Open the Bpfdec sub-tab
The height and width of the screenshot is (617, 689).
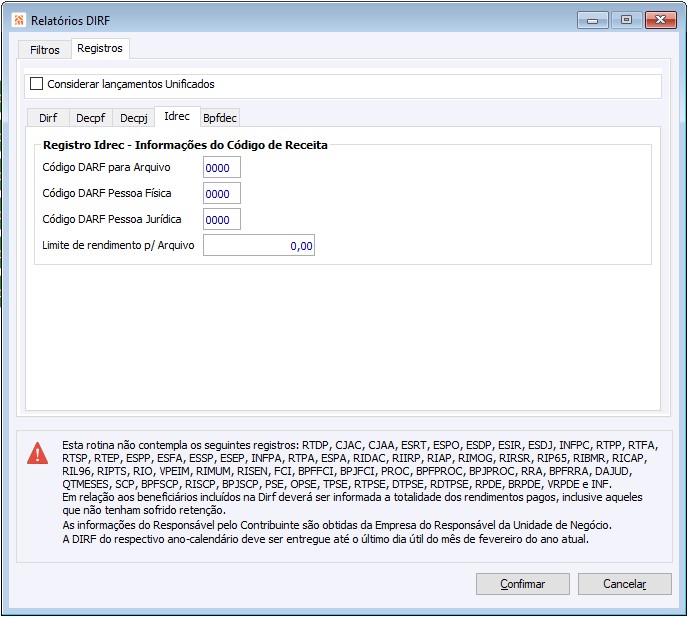[220, 118]
